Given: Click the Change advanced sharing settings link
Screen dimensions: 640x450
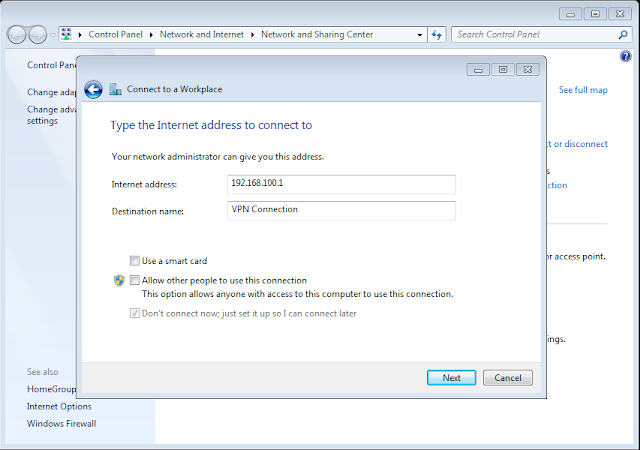Looking at the screenshot, I should (x=51, y=115).
